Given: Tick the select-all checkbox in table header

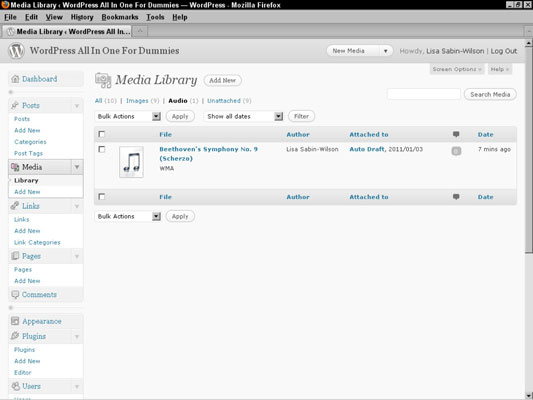Looking at the screenshot, I should pos(102,134).
